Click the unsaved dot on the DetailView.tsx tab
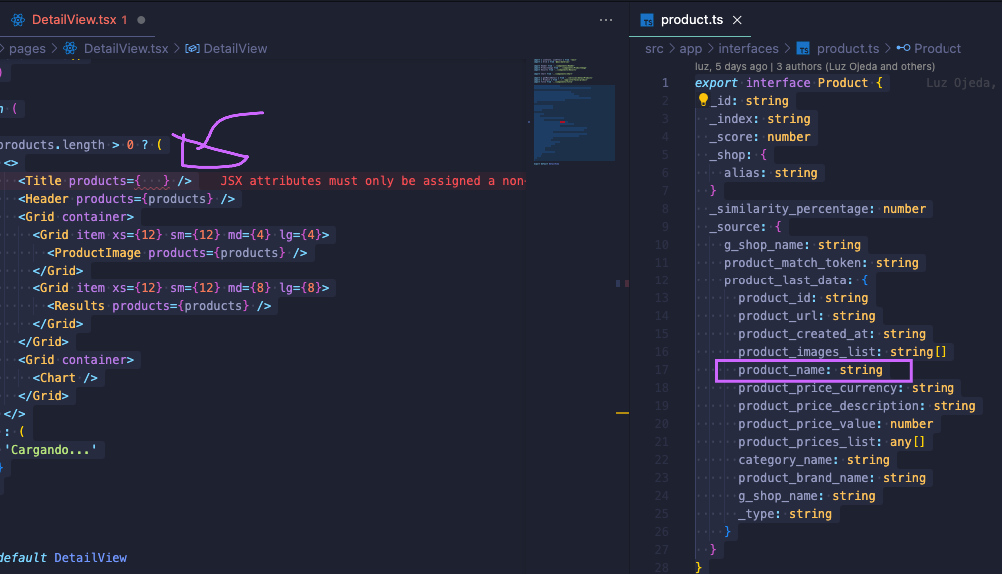The image size is (1002, 574). tap(141, 20)
